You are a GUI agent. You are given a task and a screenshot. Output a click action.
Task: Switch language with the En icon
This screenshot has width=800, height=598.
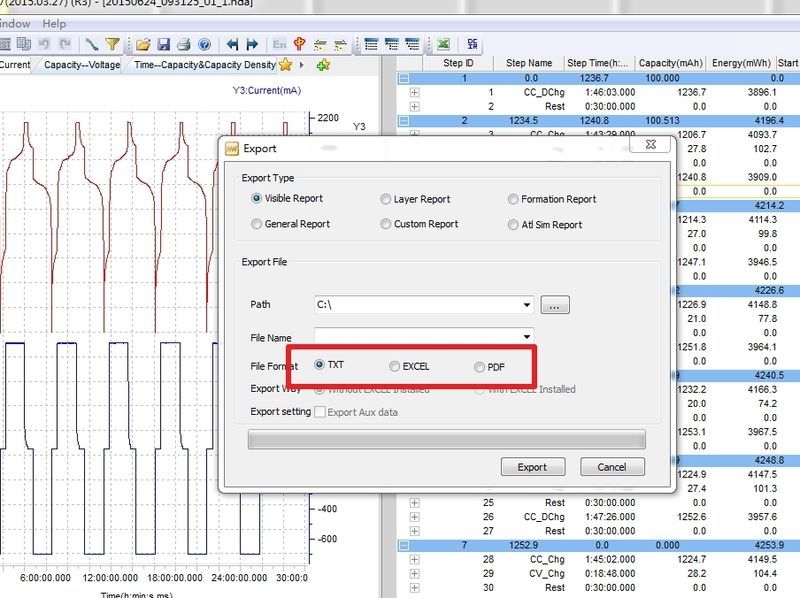coord(279,44)
